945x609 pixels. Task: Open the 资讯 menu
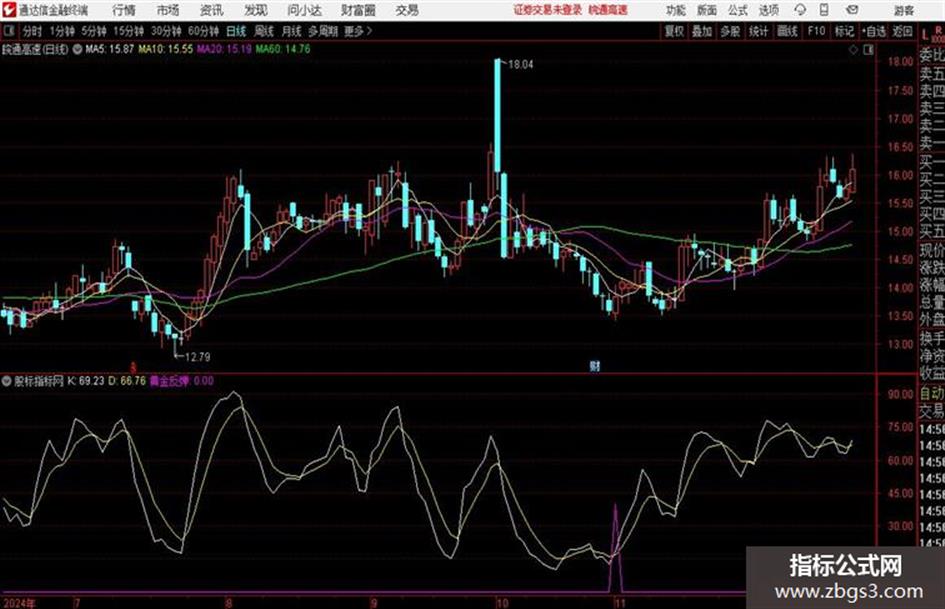coord(212,10)
